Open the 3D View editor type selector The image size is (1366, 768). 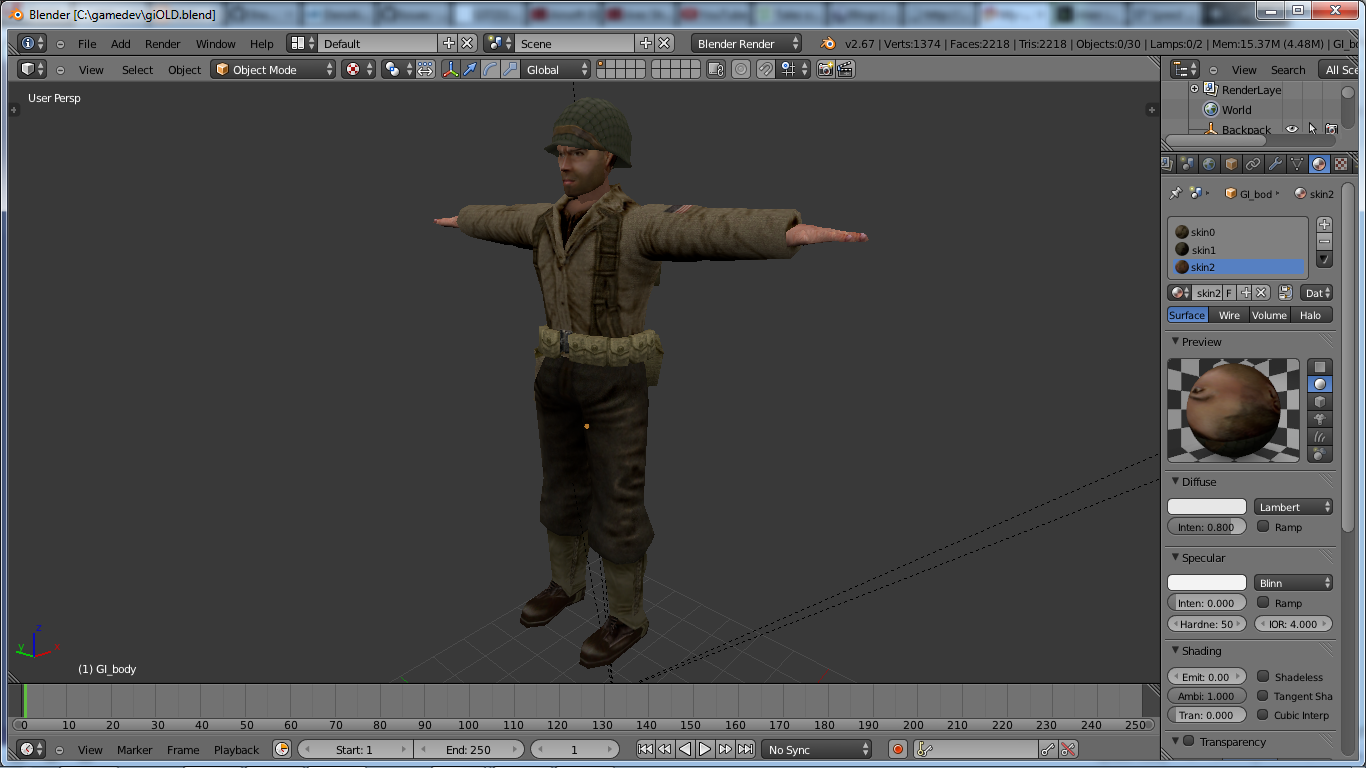click(32, 69)
